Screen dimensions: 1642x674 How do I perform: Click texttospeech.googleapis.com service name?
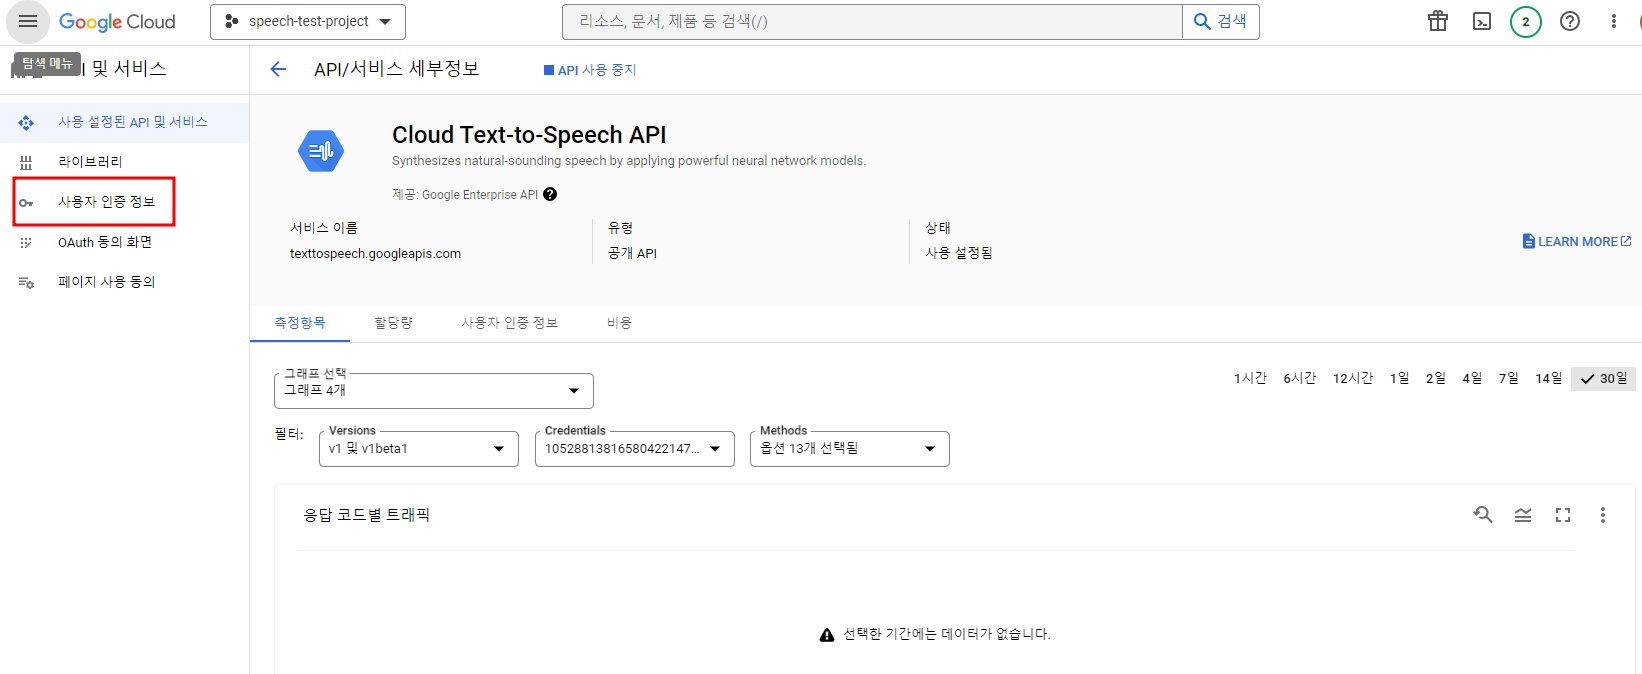point(375,254)
